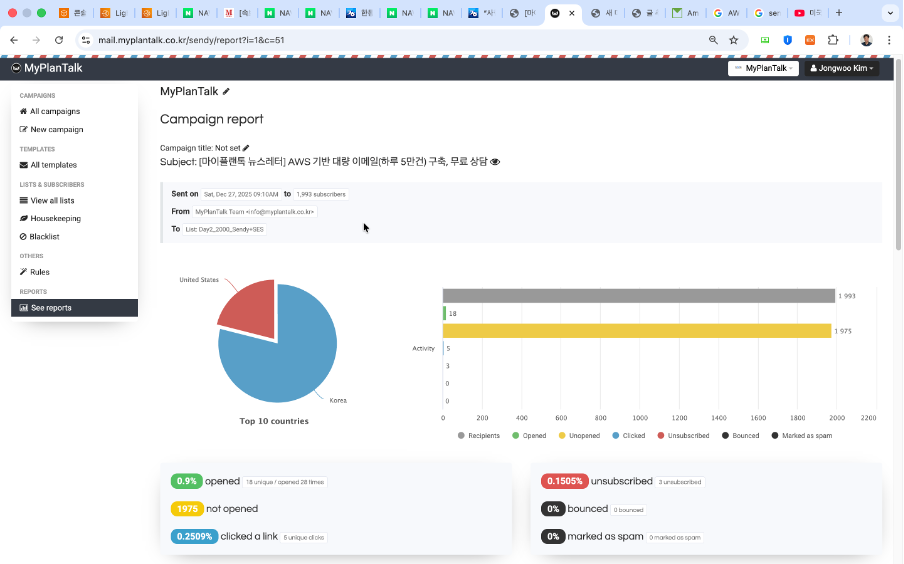Image resolution: width=904 pixels, height=564 pixels.
Task: Go to All campaigns in the sidebar
Action: tap(54, 111)
